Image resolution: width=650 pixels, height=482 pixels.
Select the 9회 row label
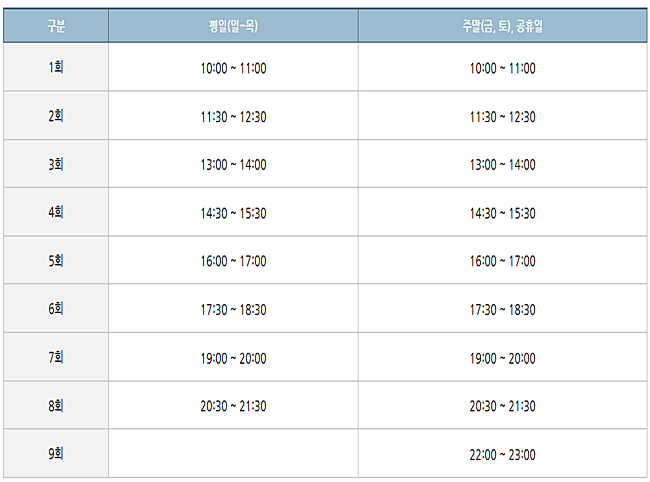click(56, 453)
